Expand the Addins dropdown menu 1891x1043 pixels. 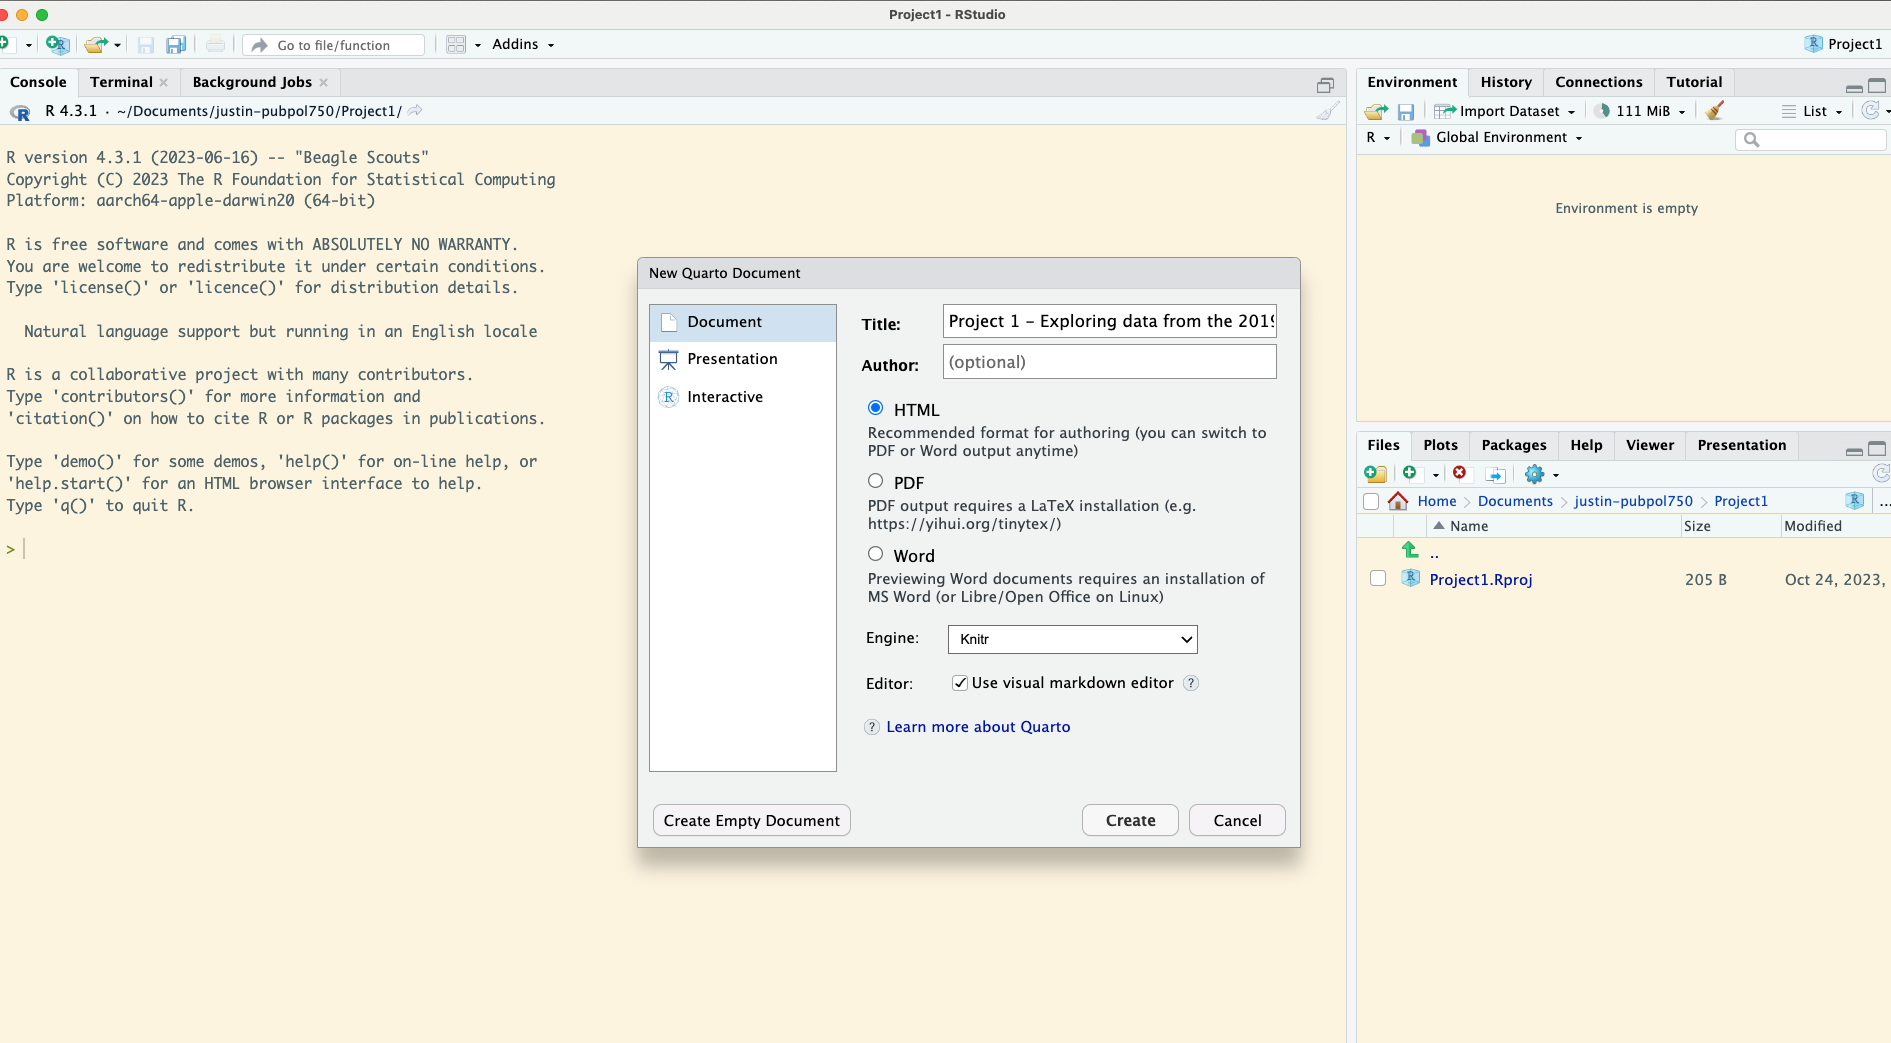point(523,45)
